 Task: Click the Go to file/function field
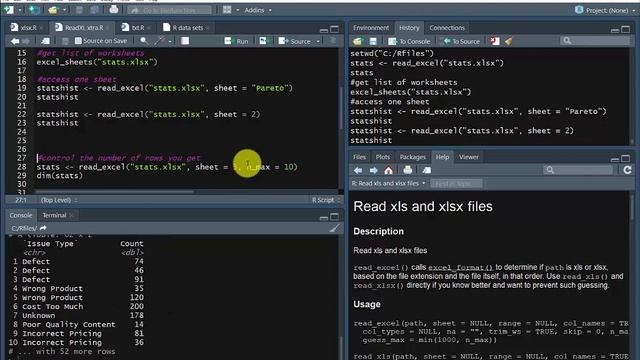click(169, 10)
